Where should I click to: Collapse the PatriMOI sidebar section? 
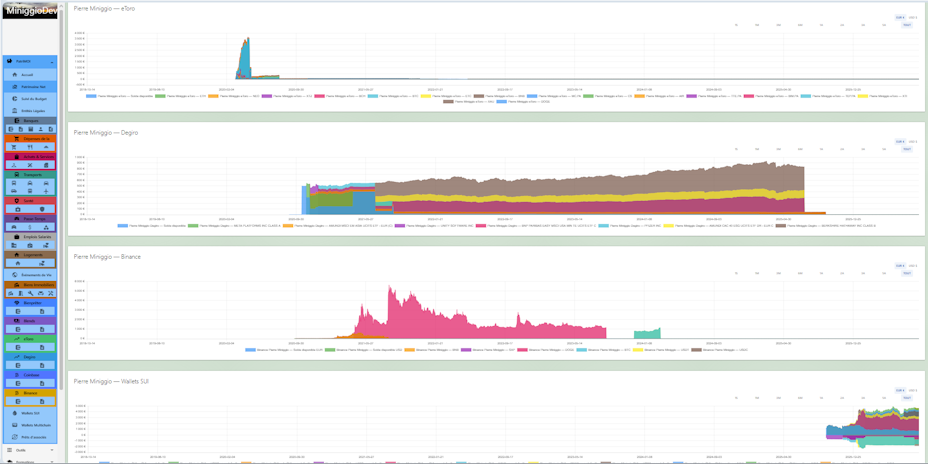[x=30, y=61]
